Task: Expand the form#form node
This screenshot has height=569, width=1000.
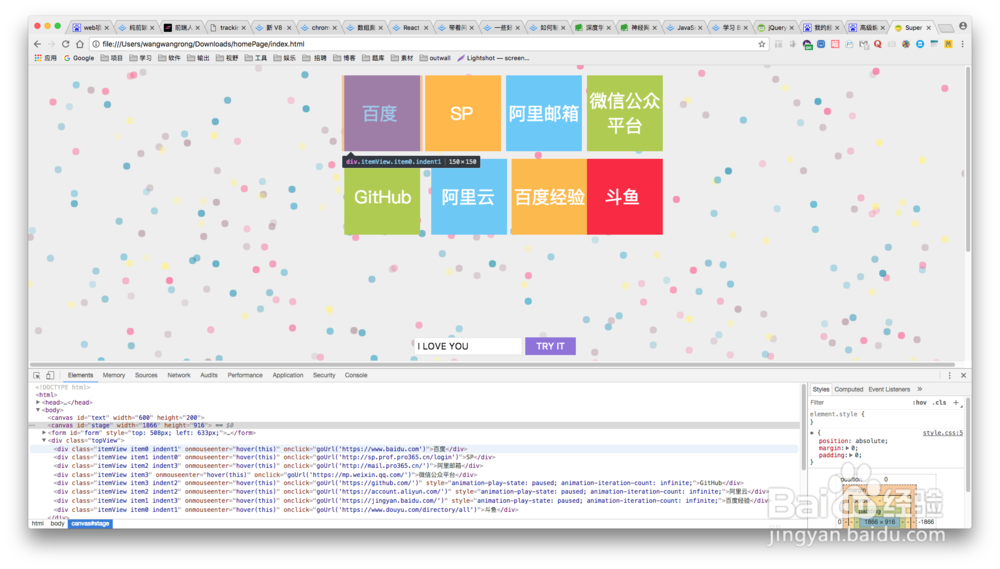Action: point(44,432)
